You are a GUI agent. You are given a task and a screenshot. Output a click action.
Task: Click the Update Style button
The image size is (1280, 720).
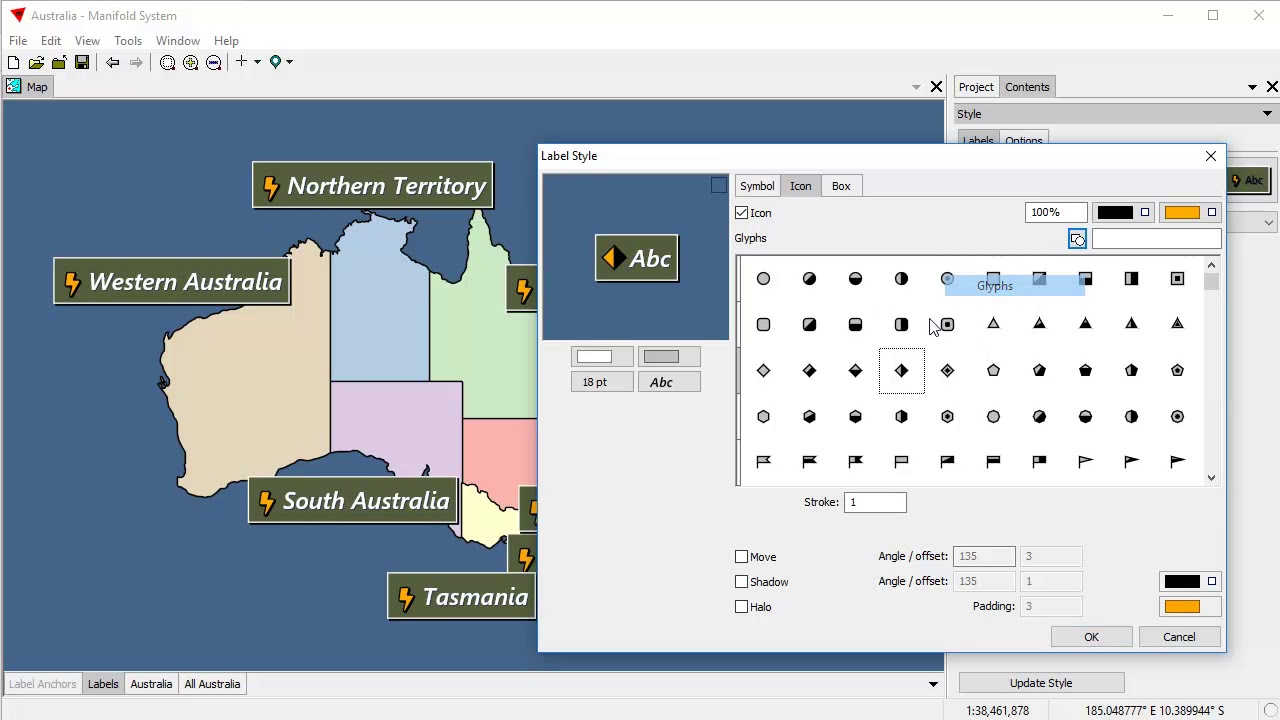click(1041, 683)
